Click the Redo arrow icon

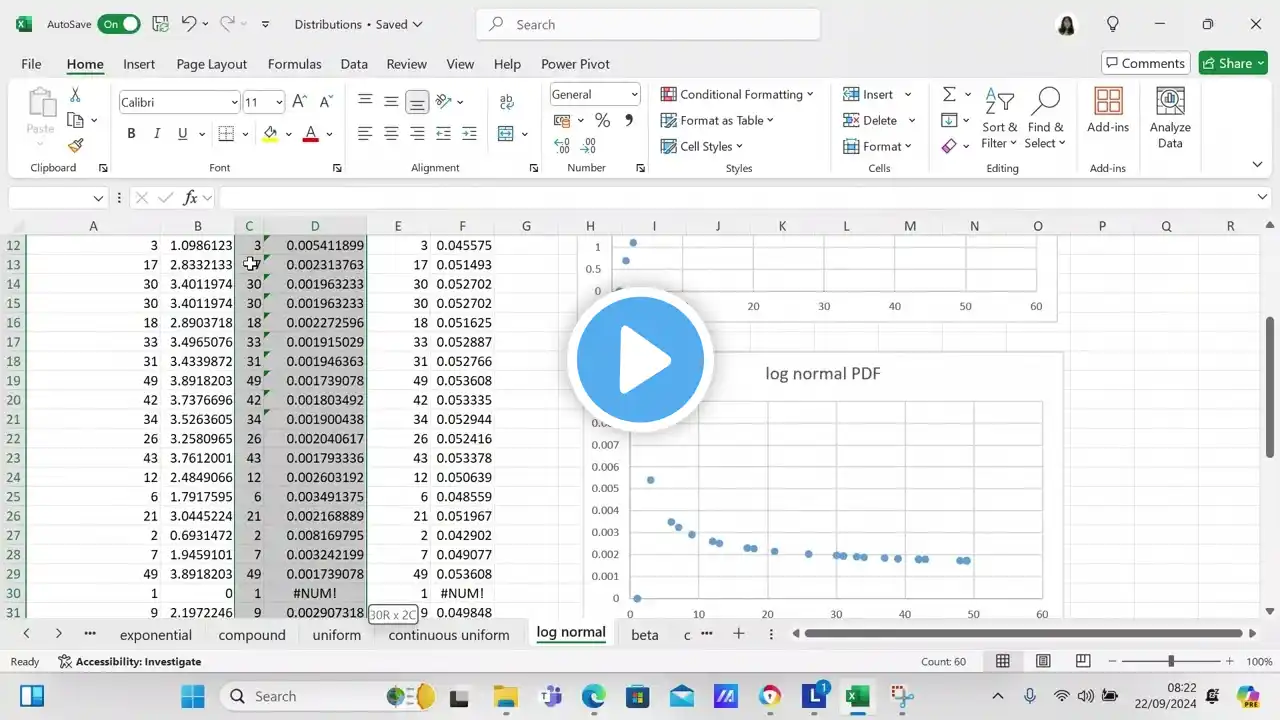(227, 24)
